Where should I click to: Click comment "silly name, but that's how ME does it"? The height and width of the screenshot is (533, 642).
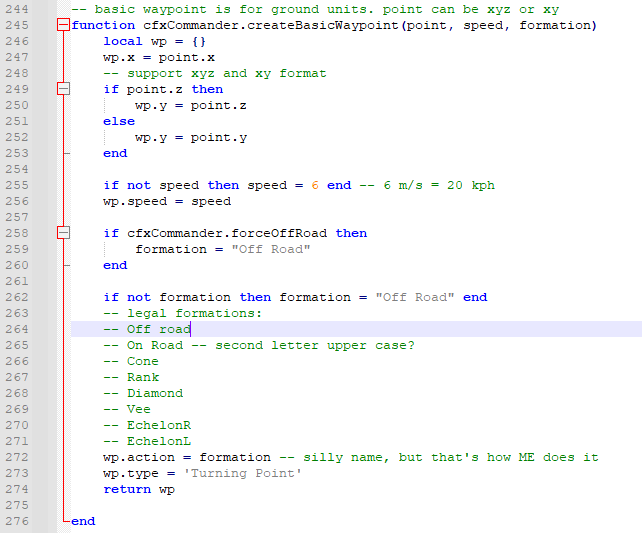[x=439, y=457]
